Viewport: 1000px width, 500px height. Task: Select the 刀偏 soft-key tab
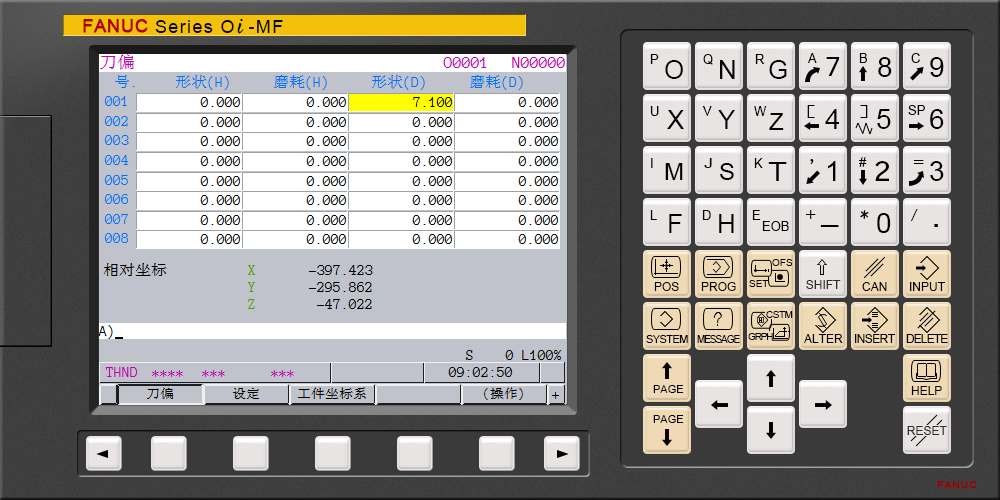pyautogui.click(x=160, y=394)
